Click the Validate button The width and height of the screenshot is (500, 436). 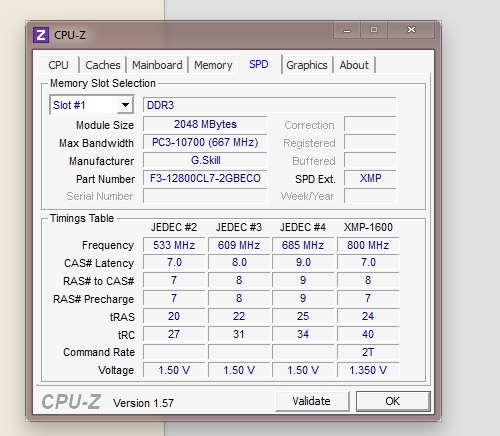pos(312,401)
